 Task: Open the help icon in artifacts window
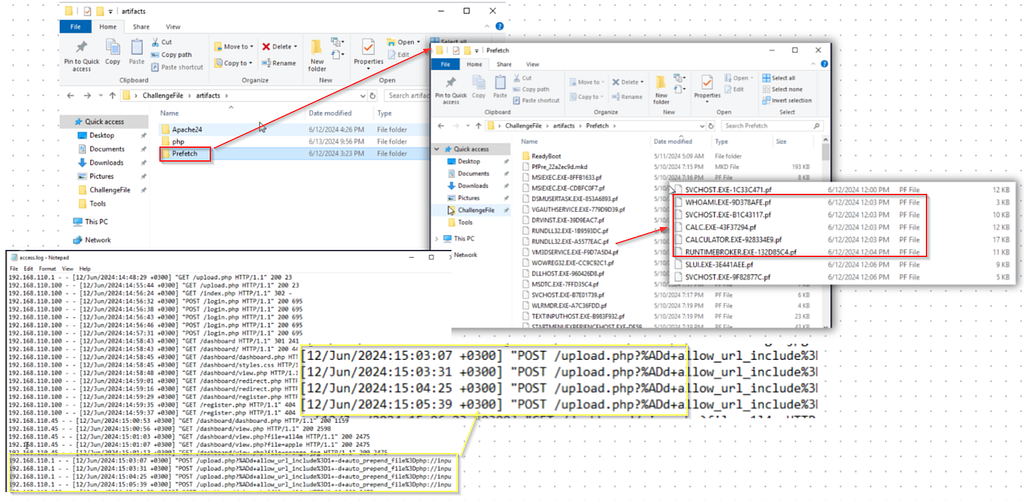(499, 27)
